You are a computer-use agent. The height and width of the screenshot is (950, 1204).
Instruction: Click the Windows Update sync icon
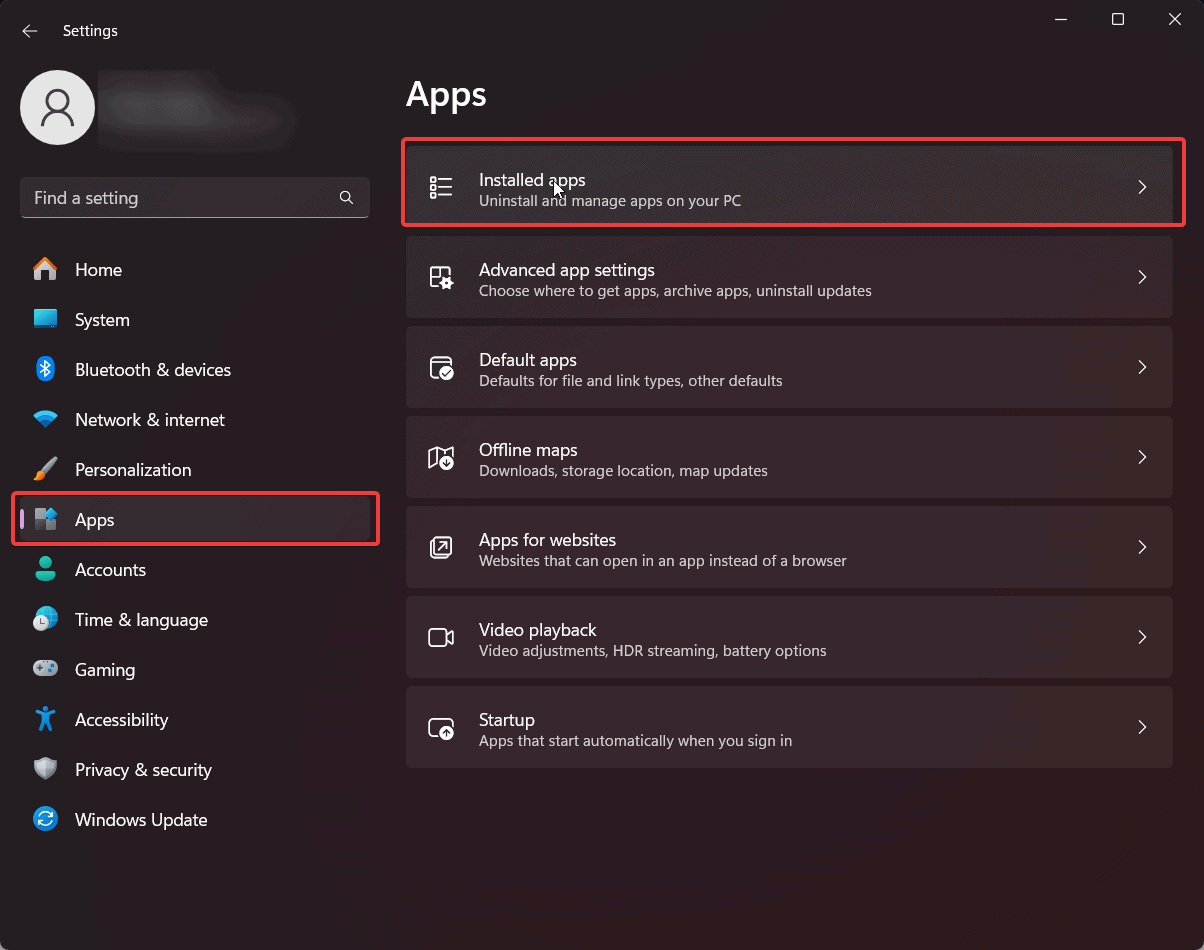coord(45,819)
